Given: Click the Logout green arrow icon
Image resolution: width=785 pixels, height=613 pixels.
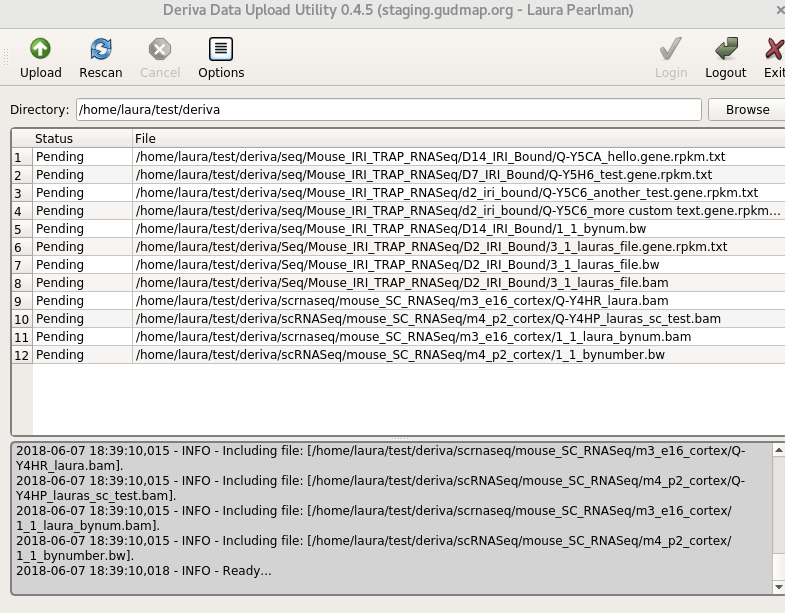Looking at the screenshot, I should [x=726, y=49].
